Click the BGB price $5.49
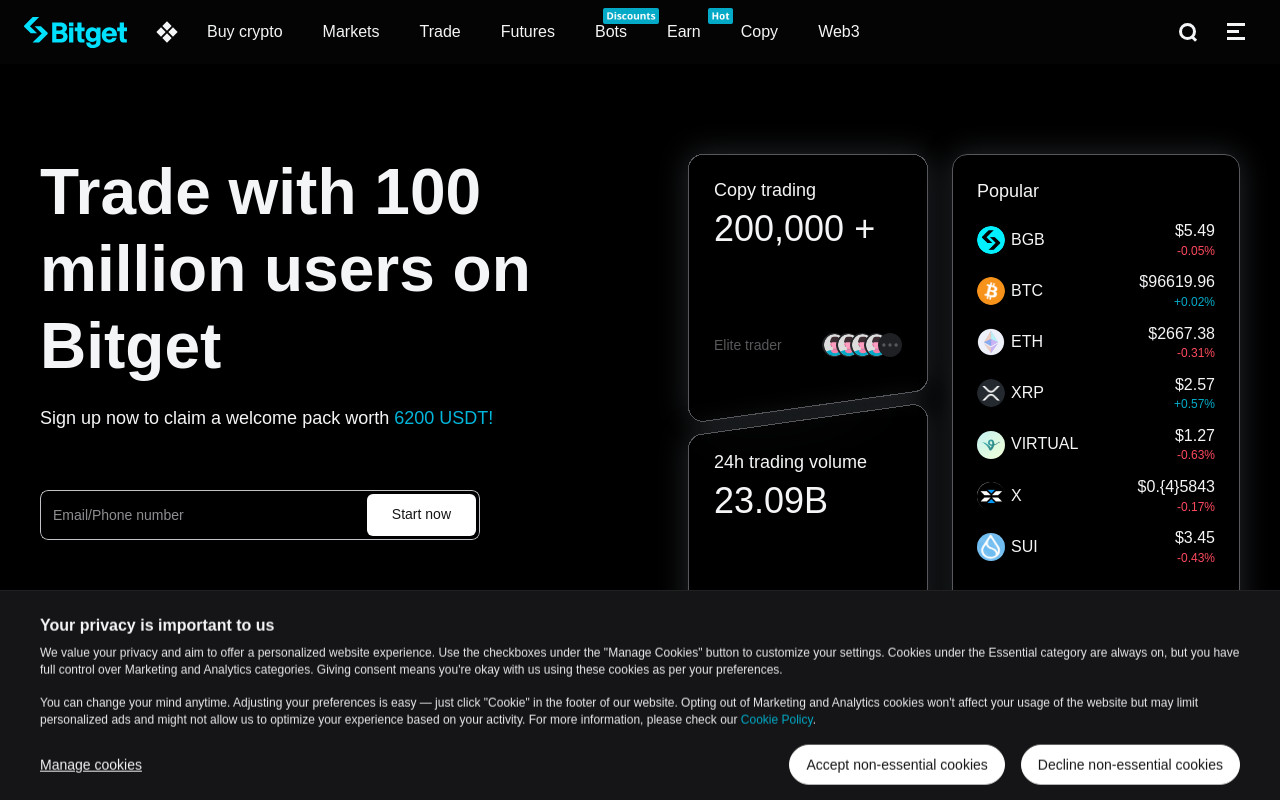 pyautogui.click(x=1195, y=231)
